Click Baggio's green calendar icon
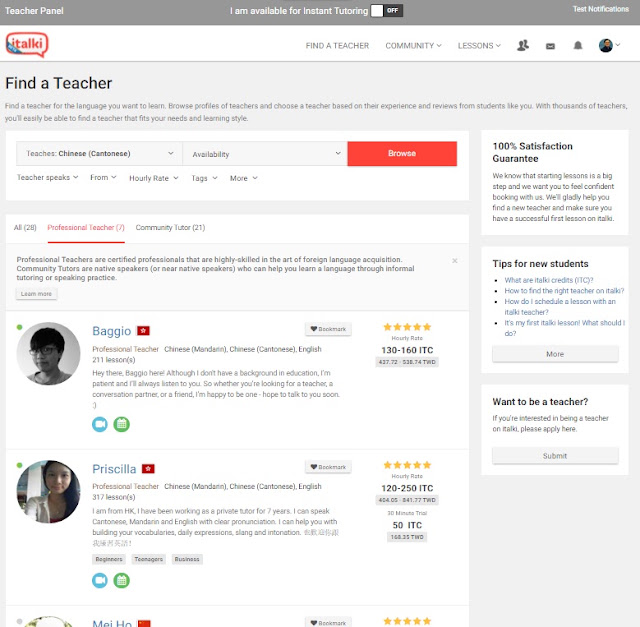Screen dimensions: 640x627 122,424
